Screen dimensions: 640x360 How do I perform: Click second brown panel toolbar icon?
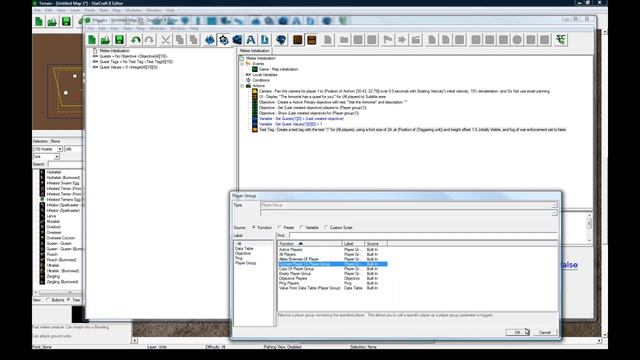coord(311,40)
